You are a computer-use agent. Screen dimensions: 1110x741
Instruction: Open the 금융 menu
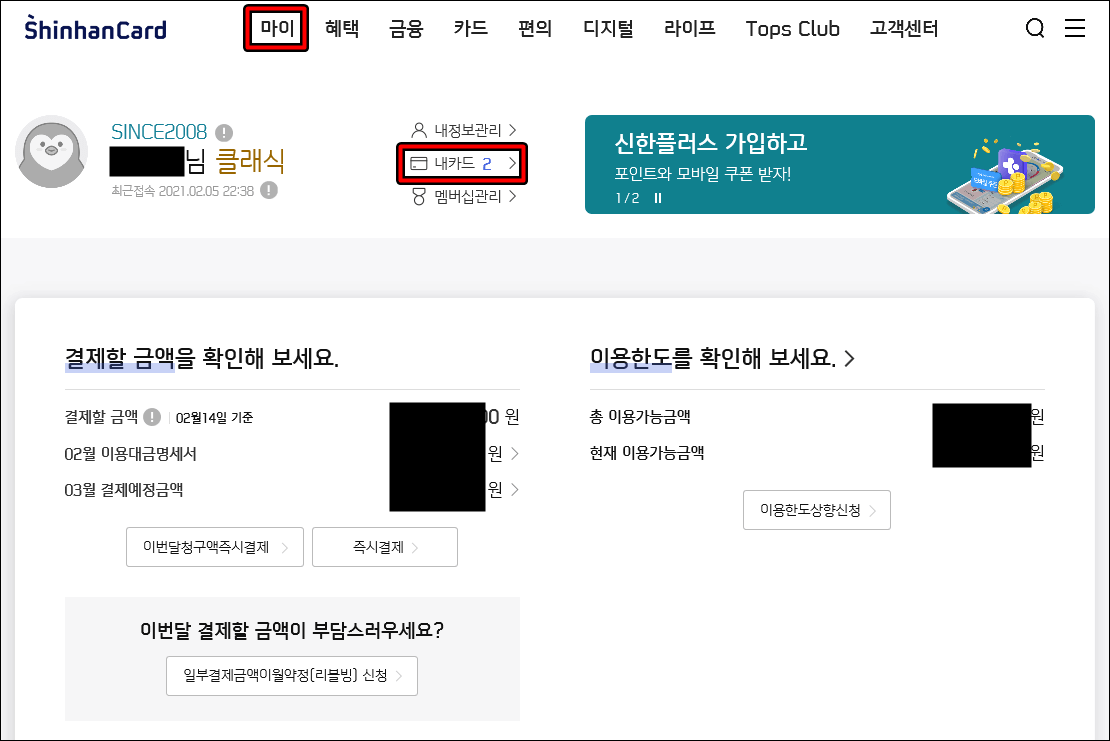[x=406, y=28]
